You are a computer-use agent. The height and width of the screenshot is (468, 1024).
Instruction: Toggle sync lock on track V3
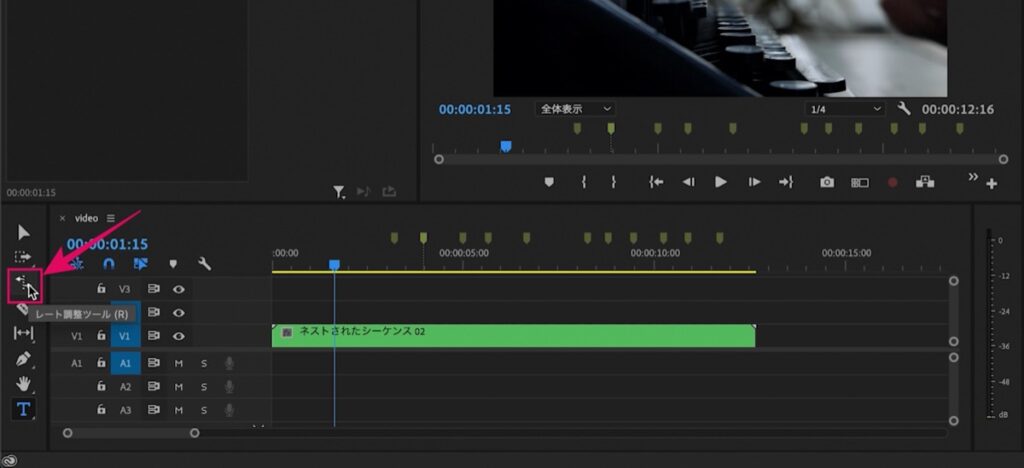pos(153,289)
